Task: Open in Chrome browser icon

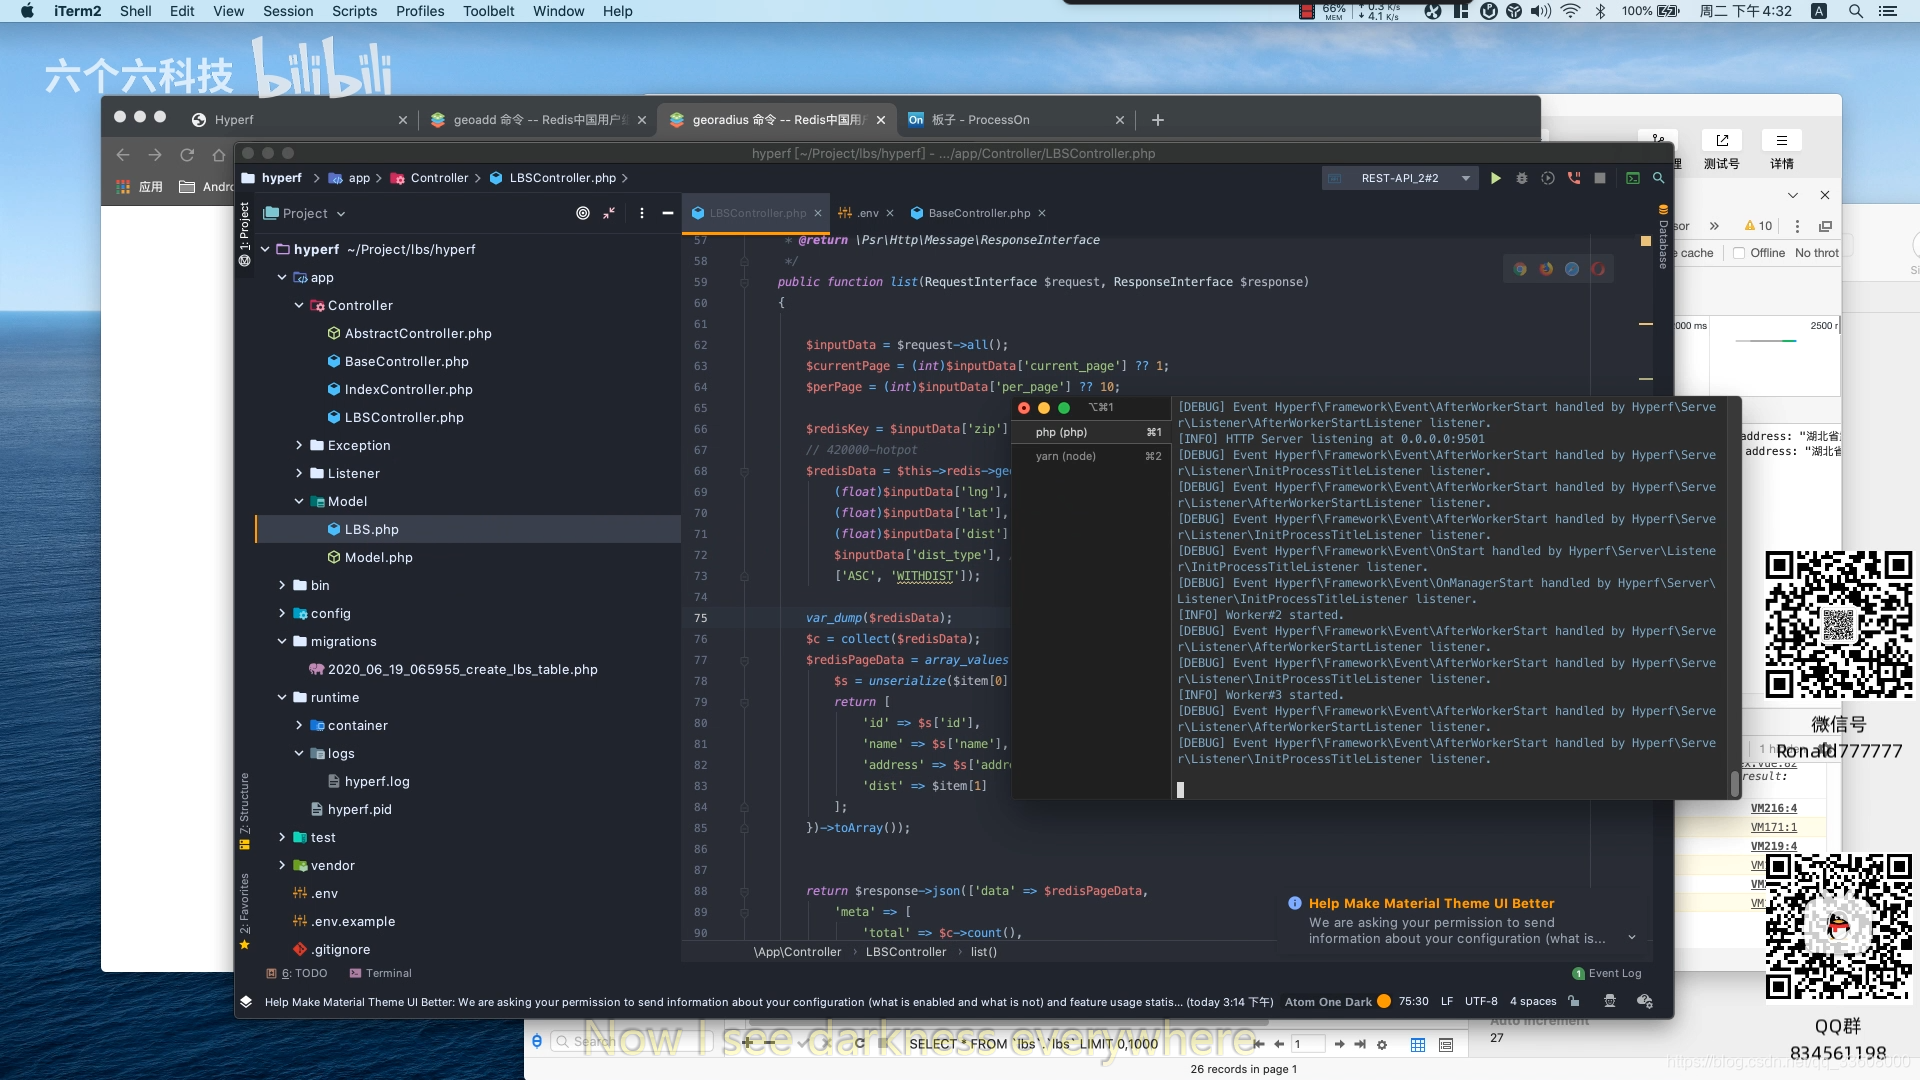Action: [1520, 269]
